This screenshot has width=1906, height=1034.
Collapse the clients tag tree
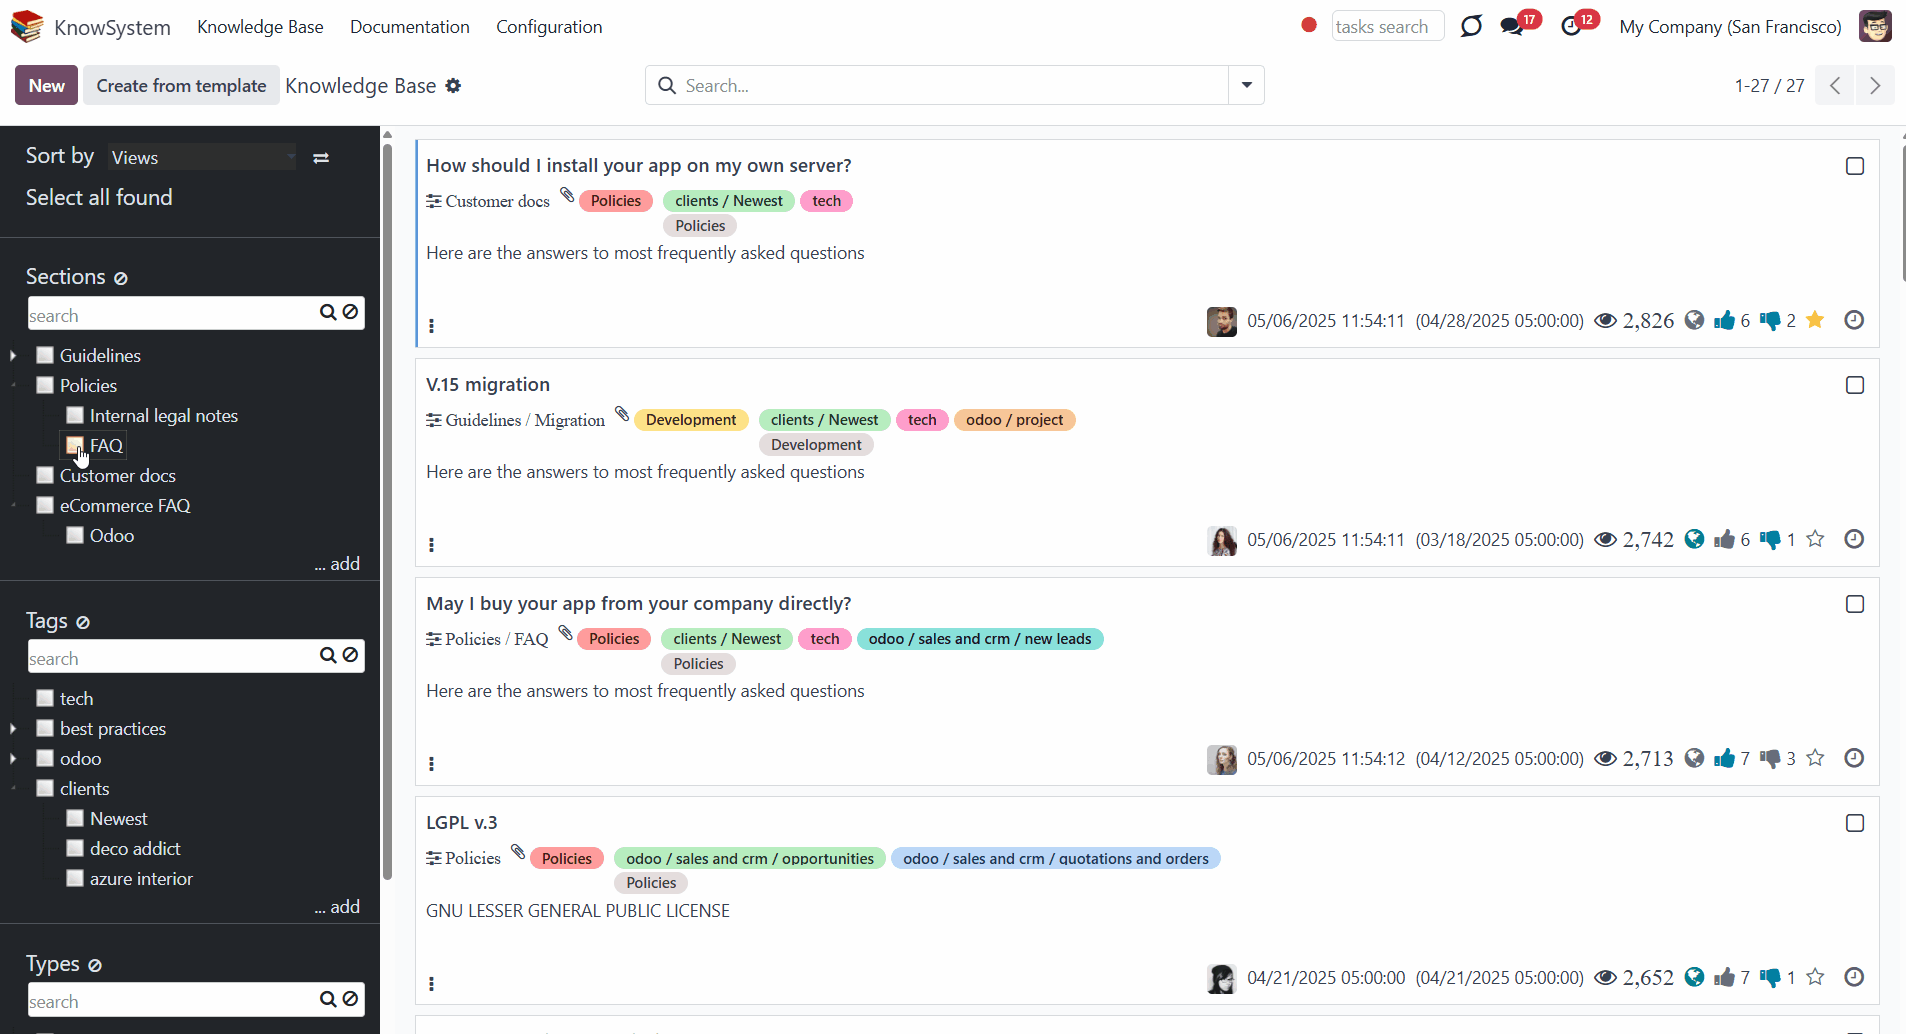pos(13,788)
